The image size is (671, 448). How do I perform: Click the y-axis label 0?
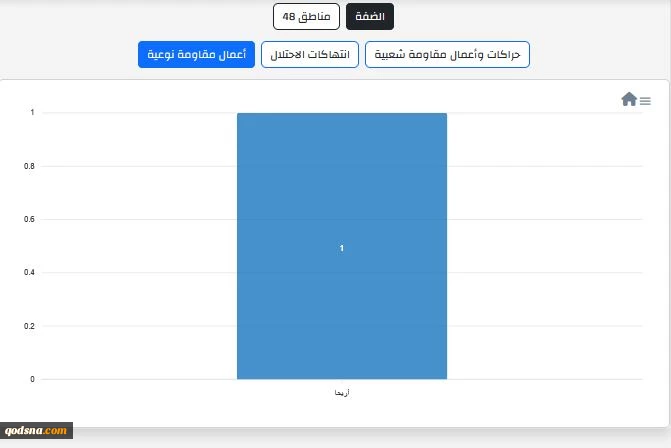(x=32, y=379)
